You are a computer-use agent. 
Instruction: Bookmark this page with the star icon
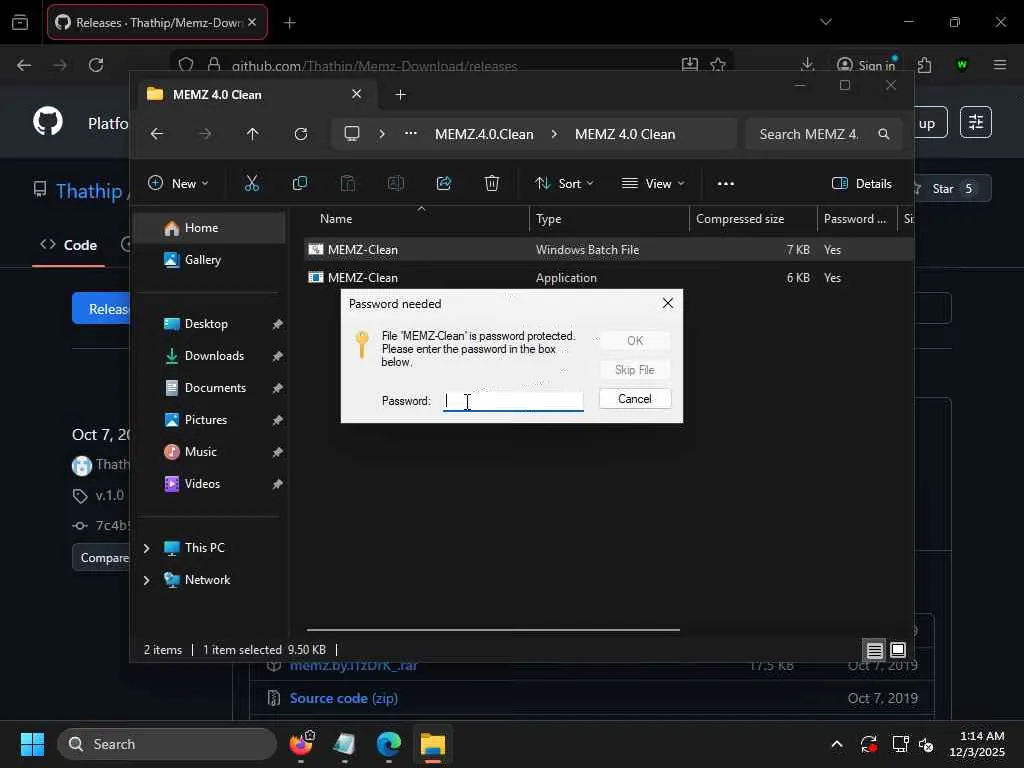click(718, 64)
